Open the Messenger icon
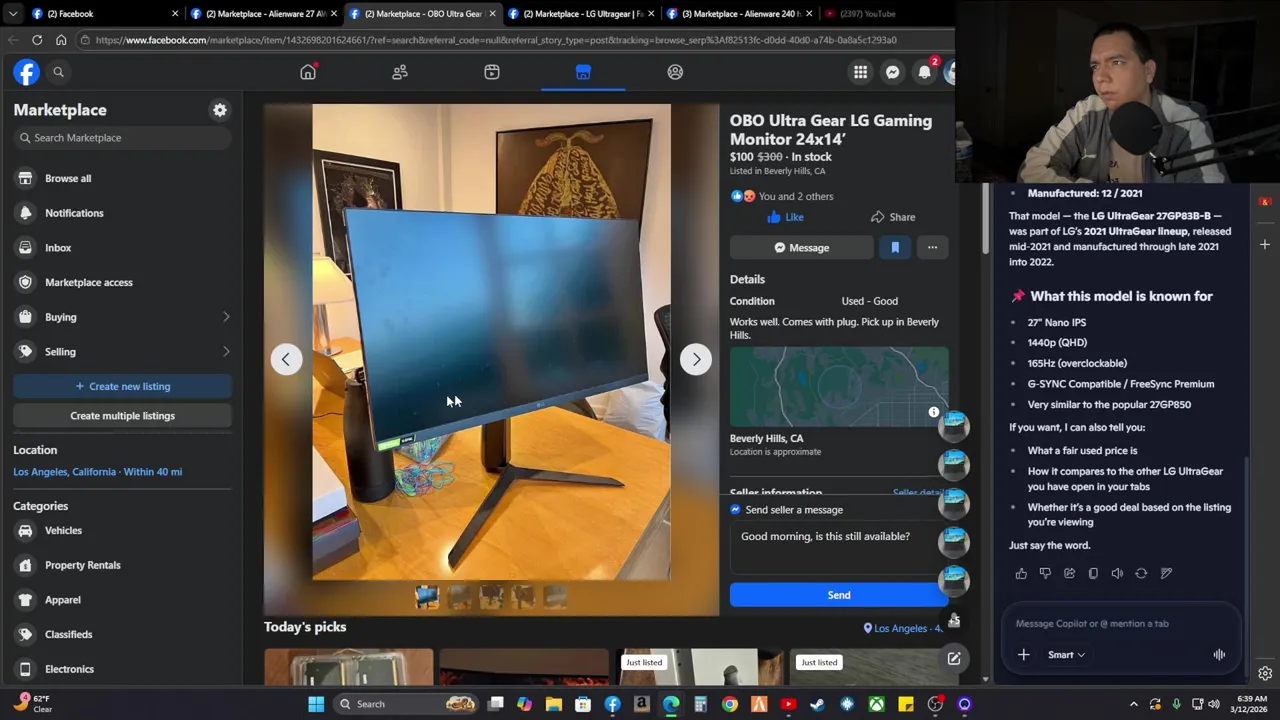1280x720 pixels. point(892,72)
